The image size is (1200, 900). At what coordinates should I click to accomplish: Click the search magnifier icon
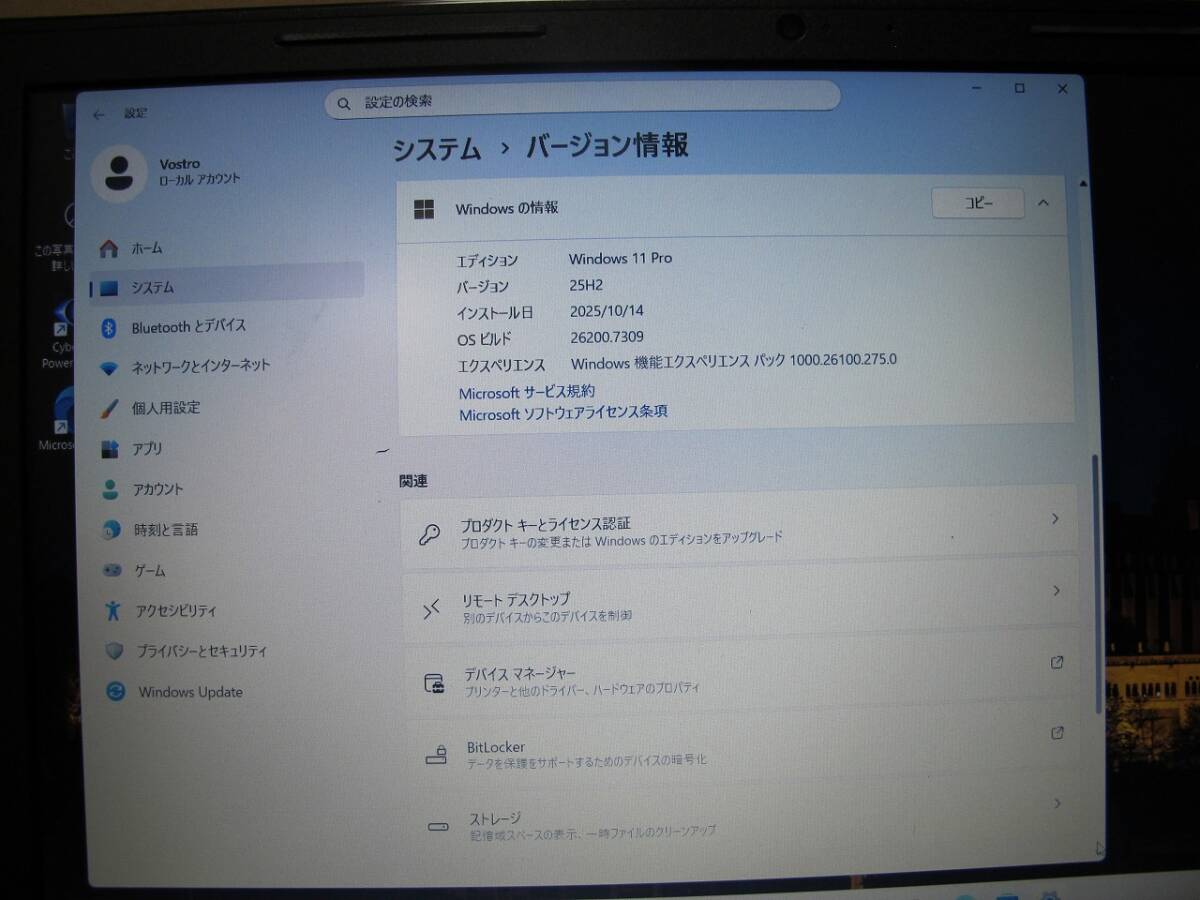[x=344, y=103]
